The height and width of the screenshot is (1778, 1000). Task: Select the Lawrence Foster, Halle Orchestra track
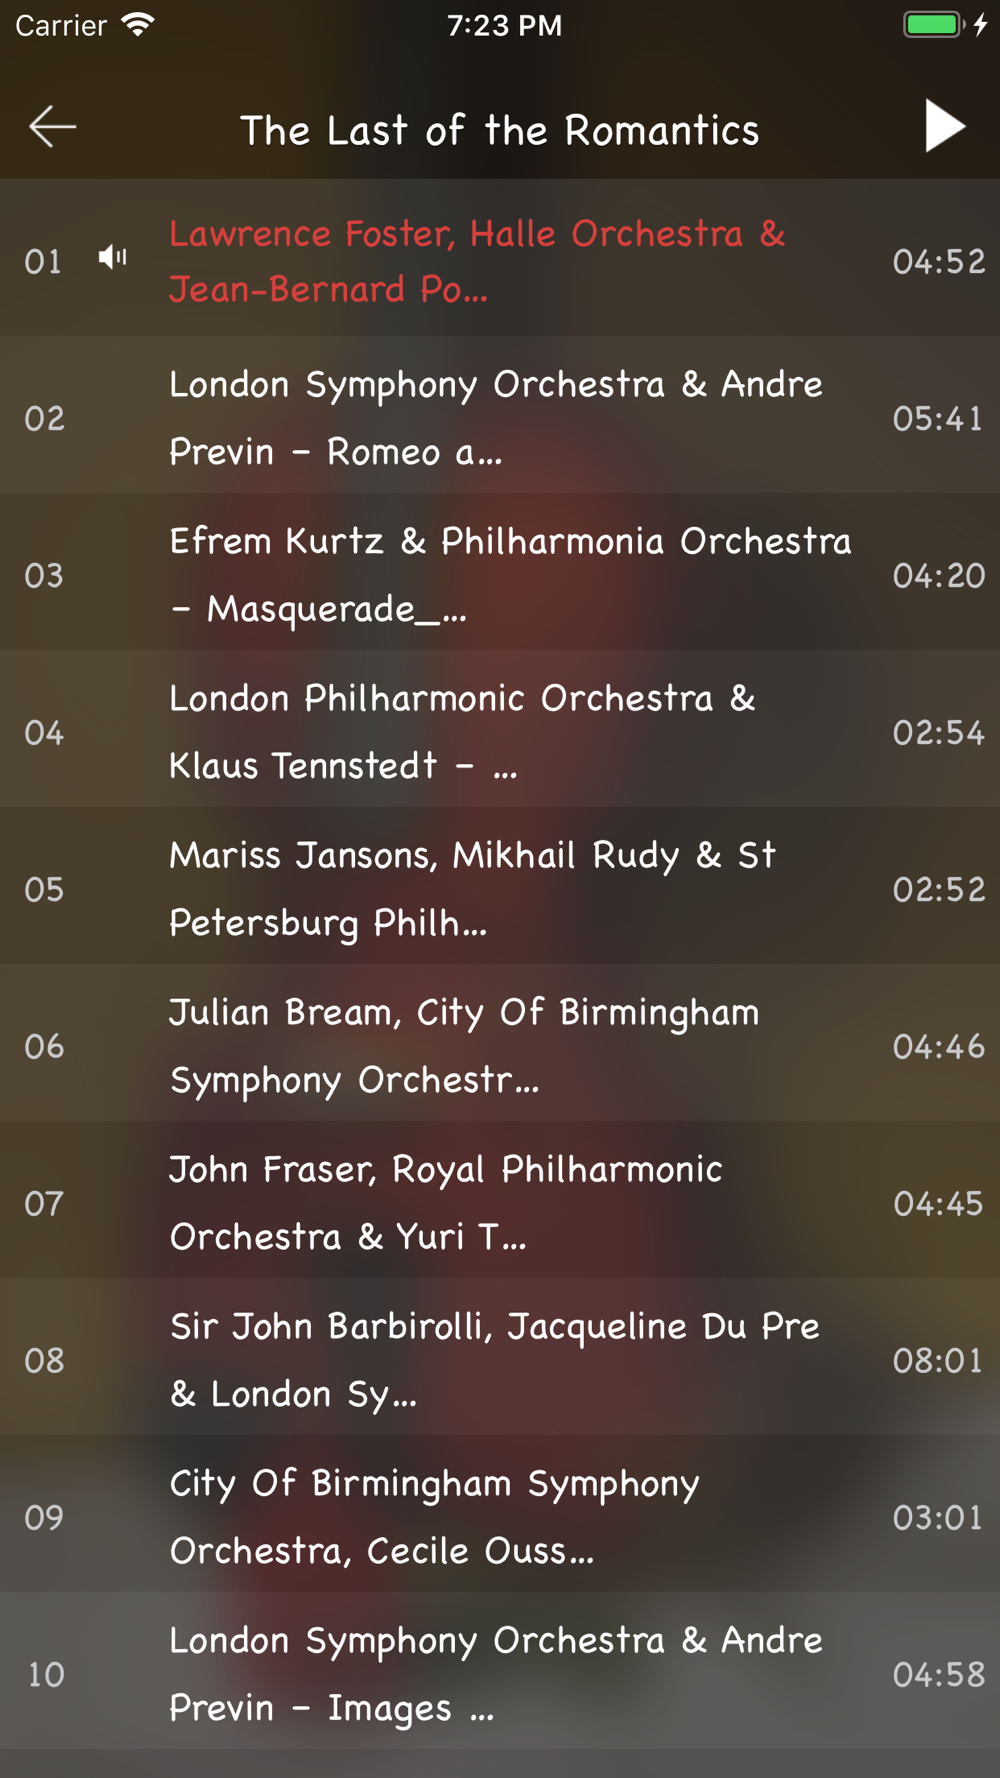[x=500, y=258]
